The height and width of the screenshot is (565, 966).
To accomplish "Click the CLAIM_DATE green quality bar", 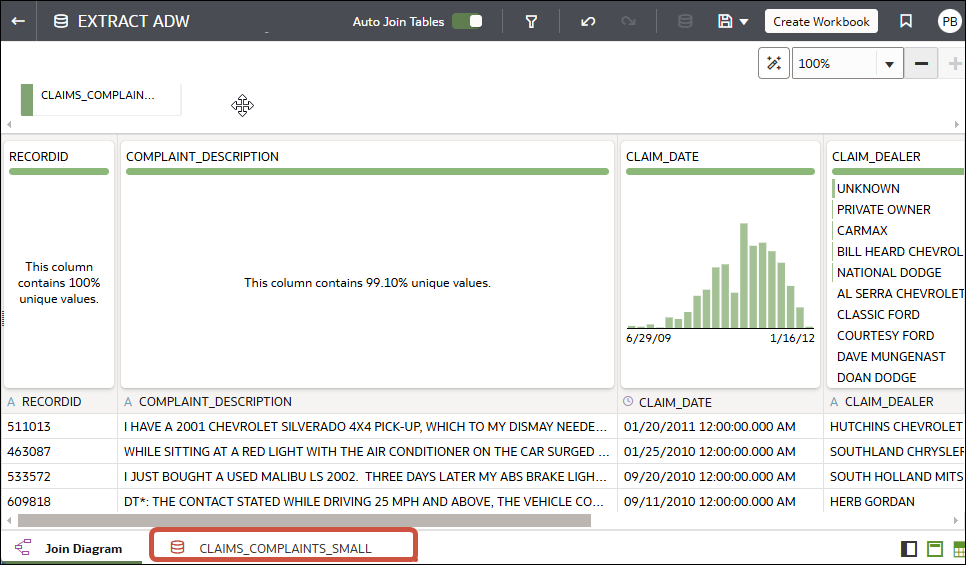I will (x=720, y=171).
